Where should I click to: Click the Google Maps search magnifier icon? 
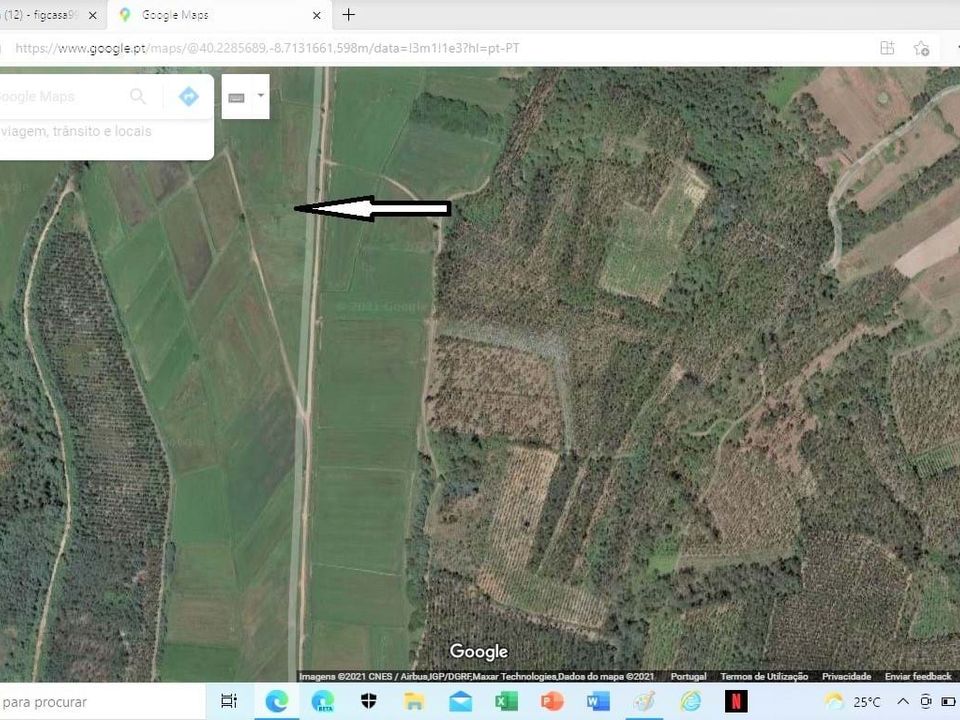coord(138,96)
